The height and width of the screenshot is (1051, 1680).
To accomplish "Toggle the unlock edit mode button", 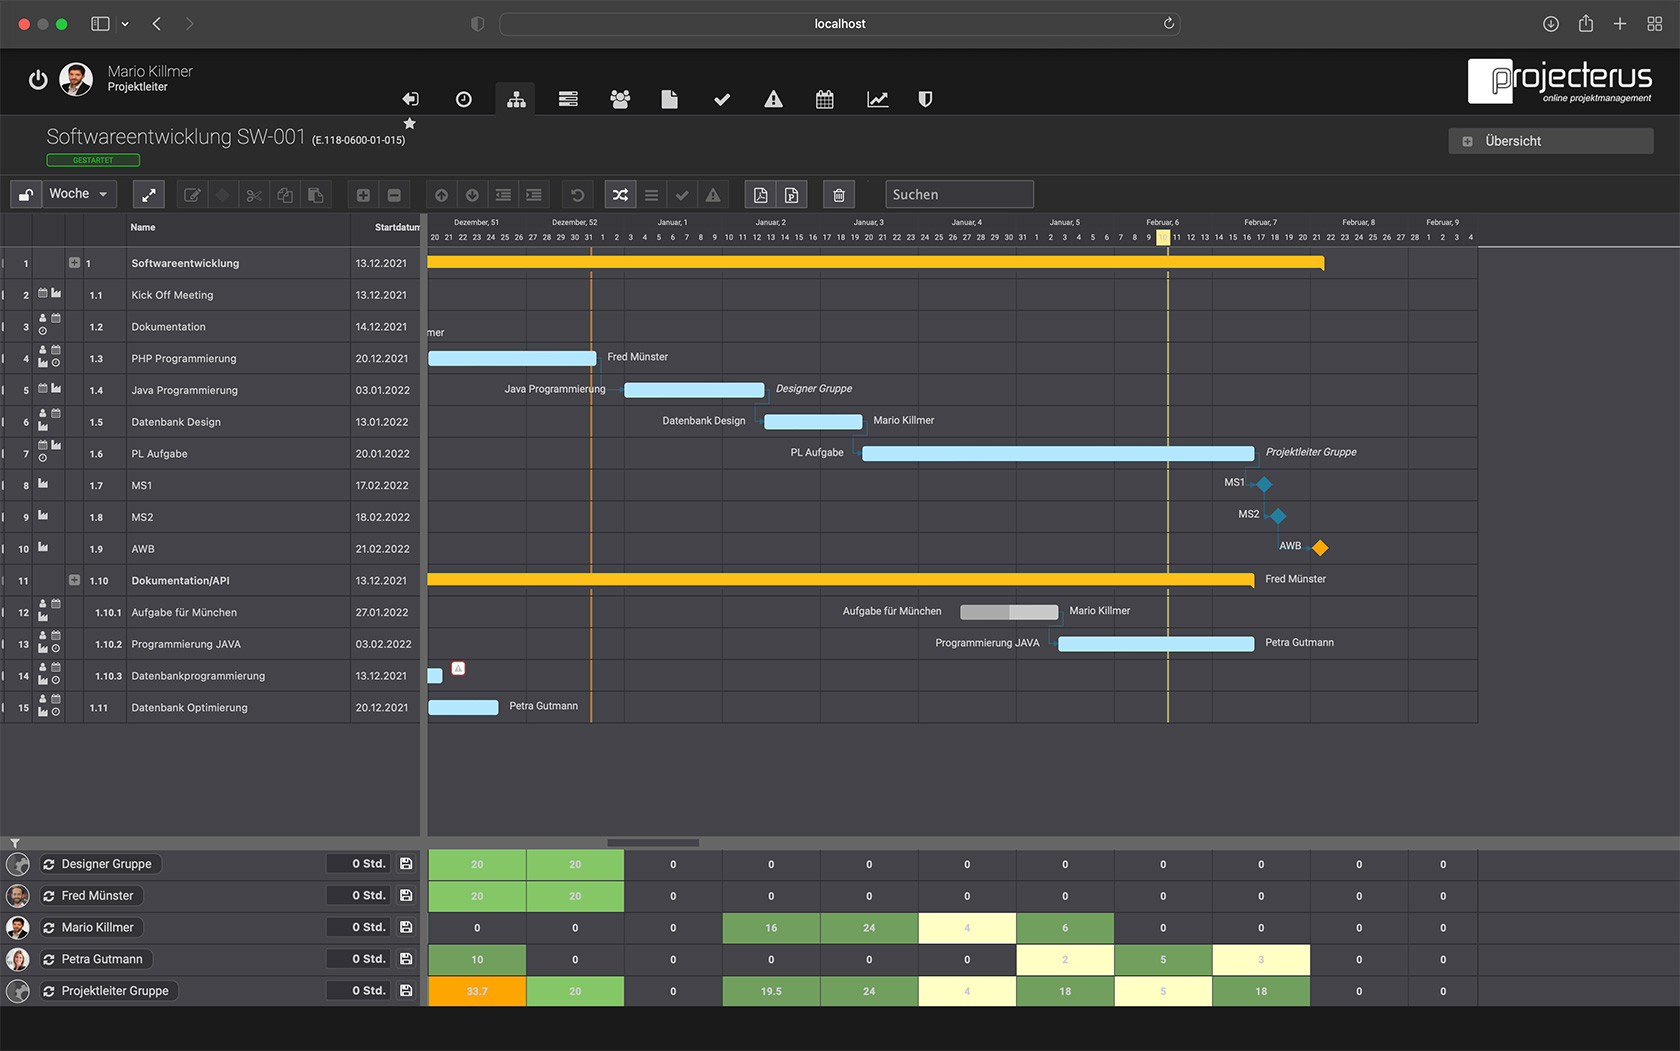I will 26,195.
